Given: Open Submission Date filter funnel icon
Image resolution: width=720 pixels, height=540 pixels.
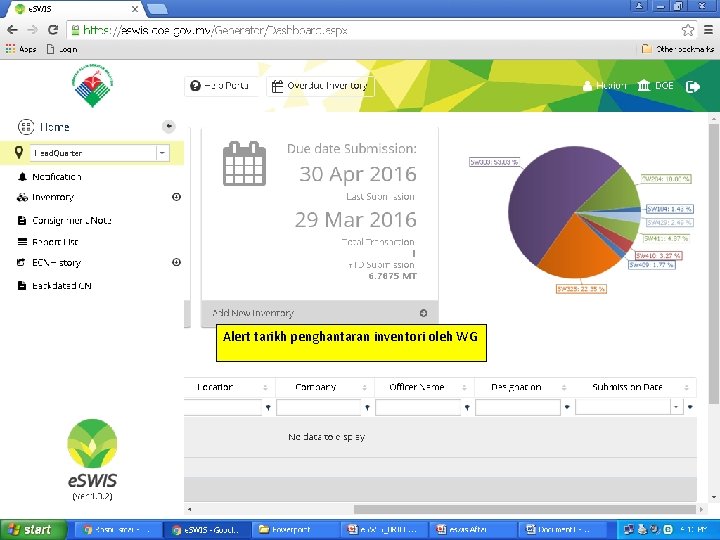Looking at the screenshot, I should coord(690,407).
